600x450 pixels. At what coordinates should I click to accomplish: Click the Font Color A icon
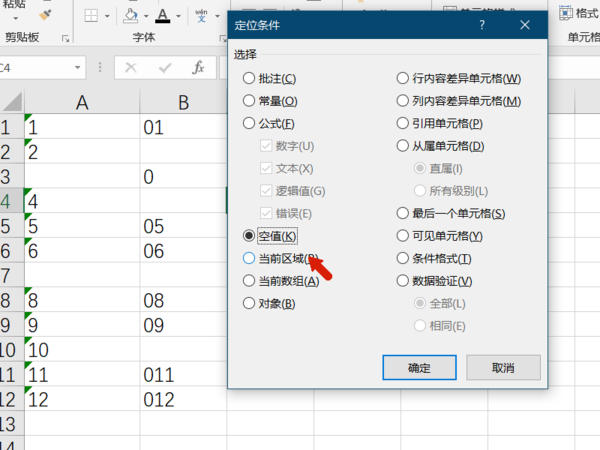coord(163,16)
